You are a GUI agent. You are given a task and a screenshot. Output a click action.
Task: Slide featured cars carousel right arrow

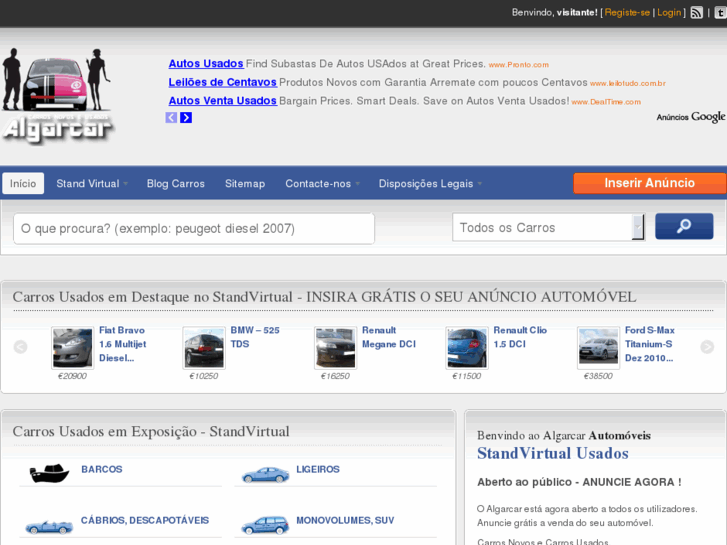(x=707, y=346)
